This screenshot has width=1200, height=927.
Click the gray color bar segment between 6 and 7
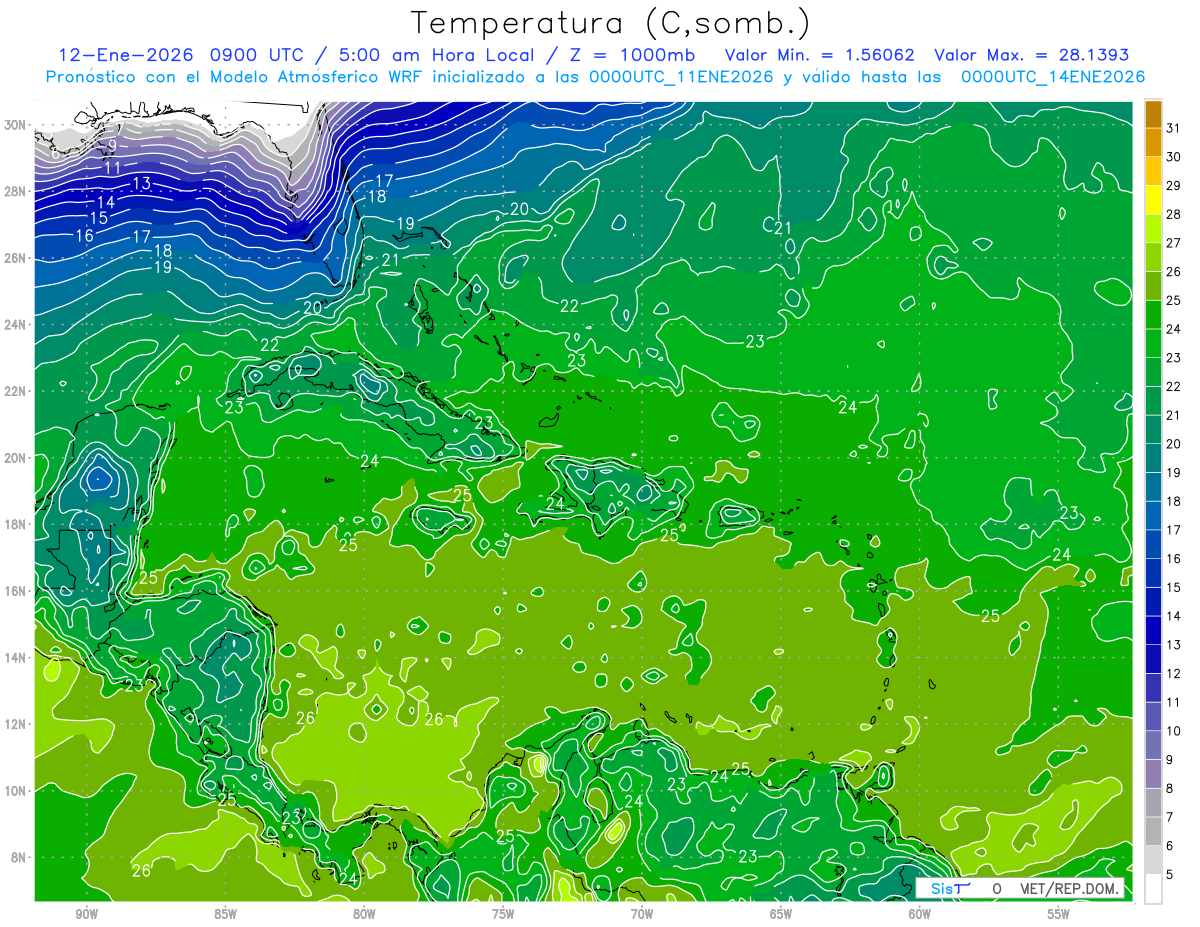(1153, 831)
